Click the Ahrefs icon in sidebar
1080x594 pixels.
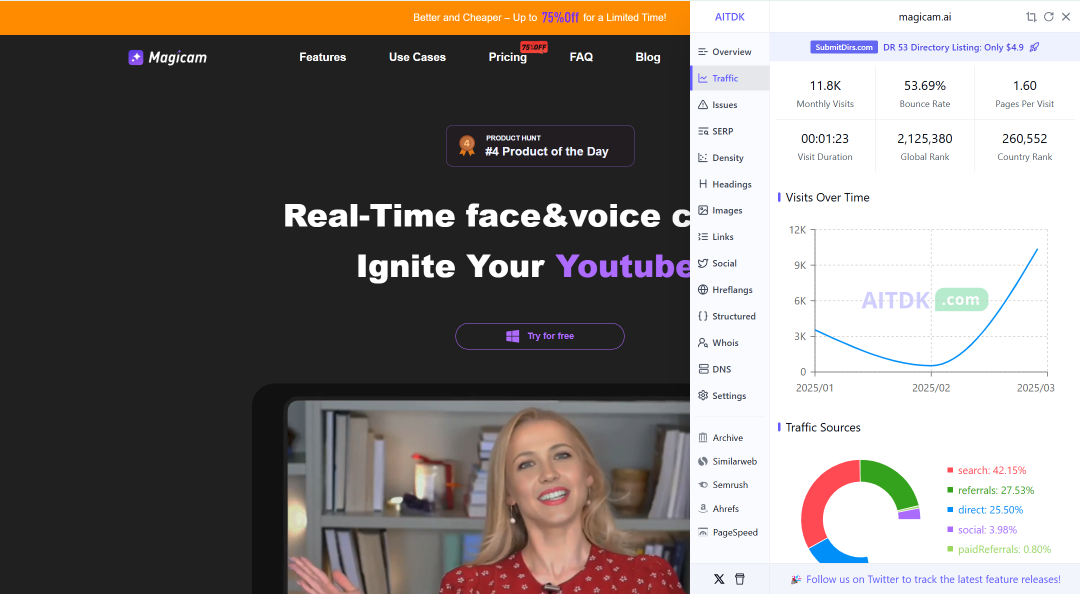click(703, 509)
